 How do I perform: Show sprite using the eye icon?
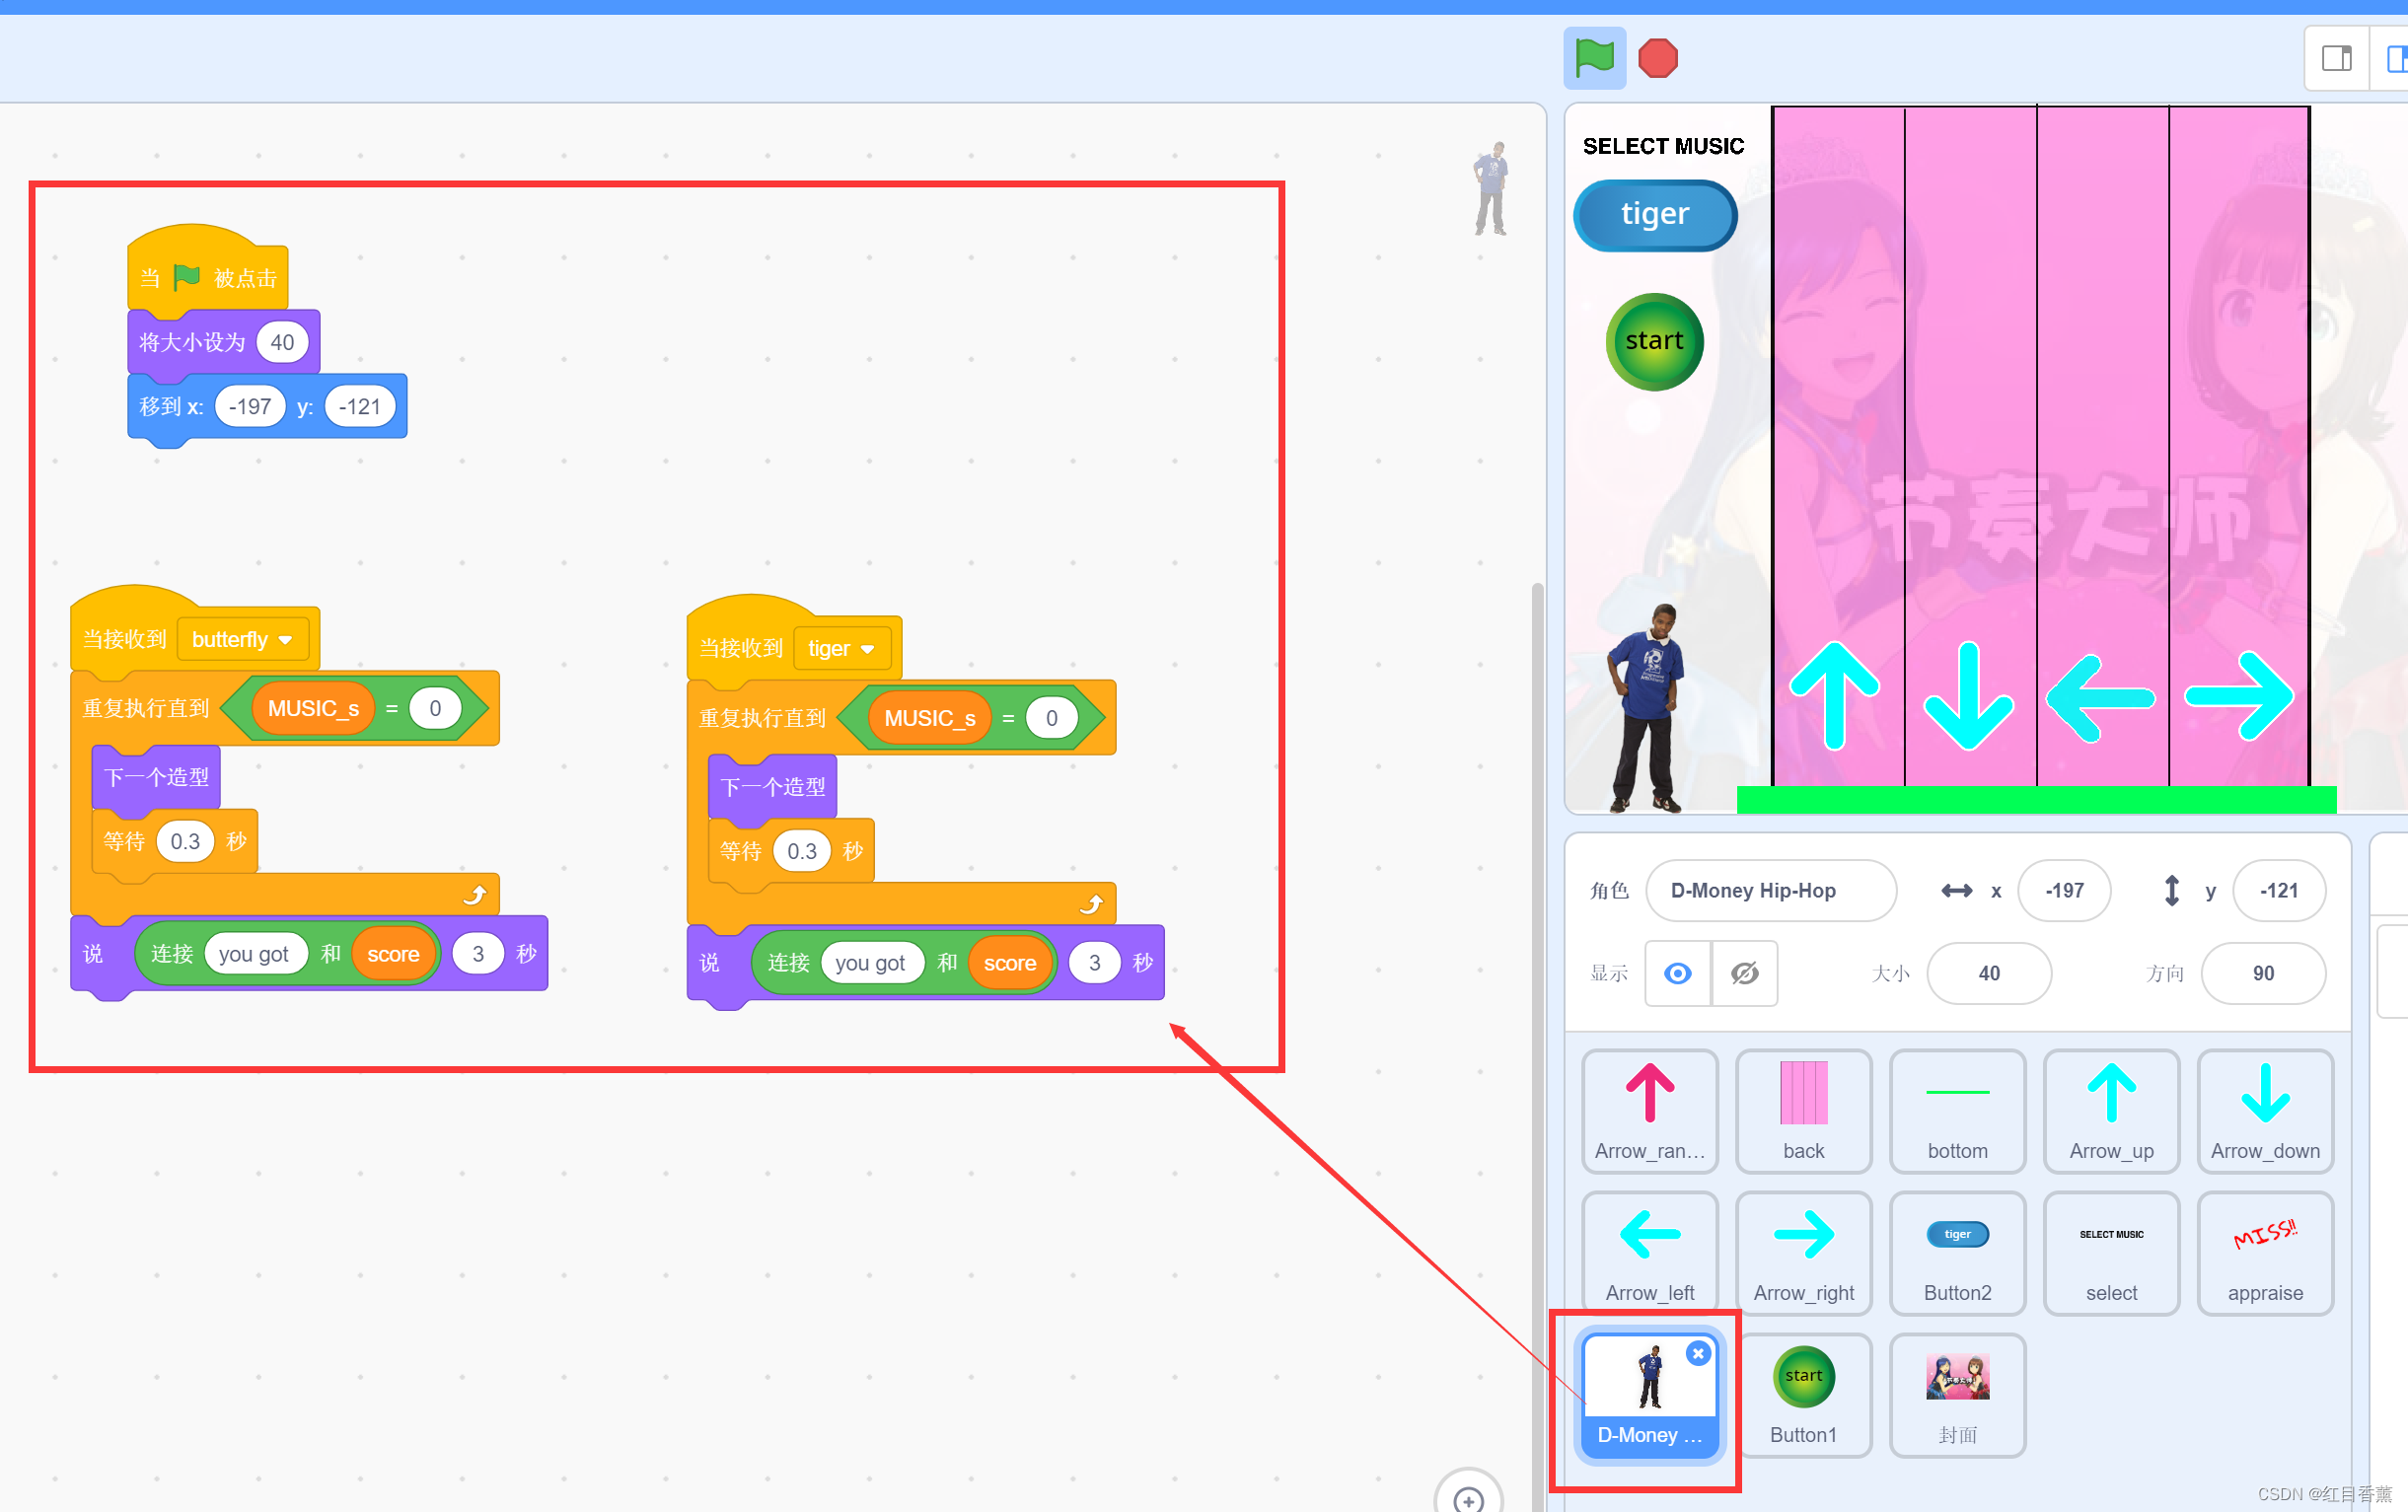pyautogui.click(x=1677, y=973)
